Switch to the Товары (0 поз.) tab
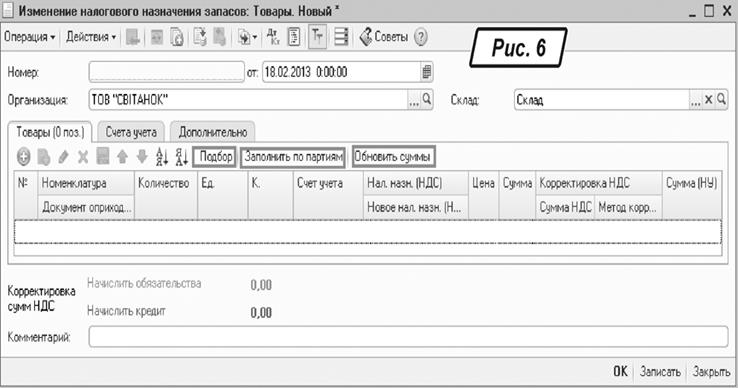This screenshot has height=388, width=738. tap(50, 132)
